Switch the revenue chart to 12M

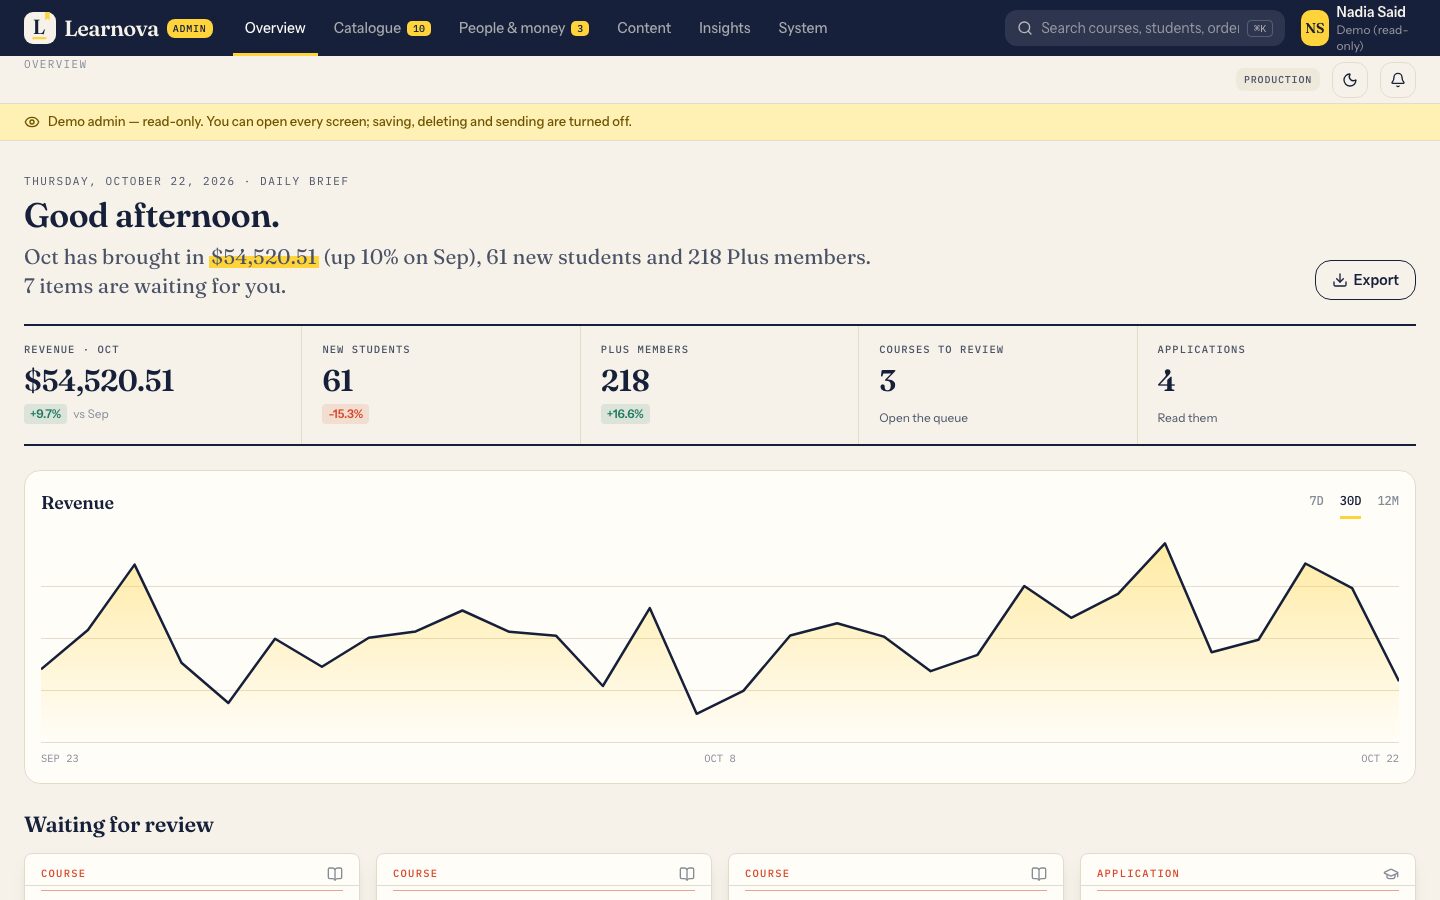coord(1388,501)
